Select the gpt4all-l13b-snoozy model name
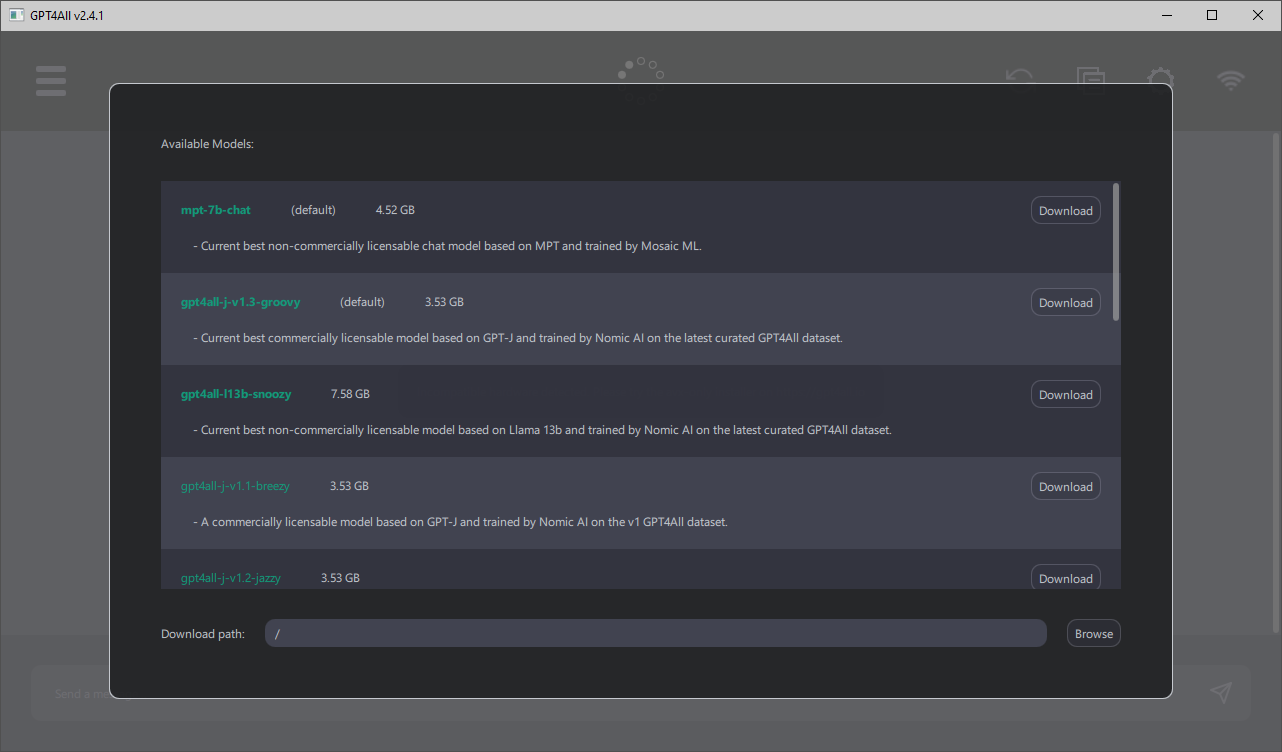The image size is (1282, 752). point(236,394)
